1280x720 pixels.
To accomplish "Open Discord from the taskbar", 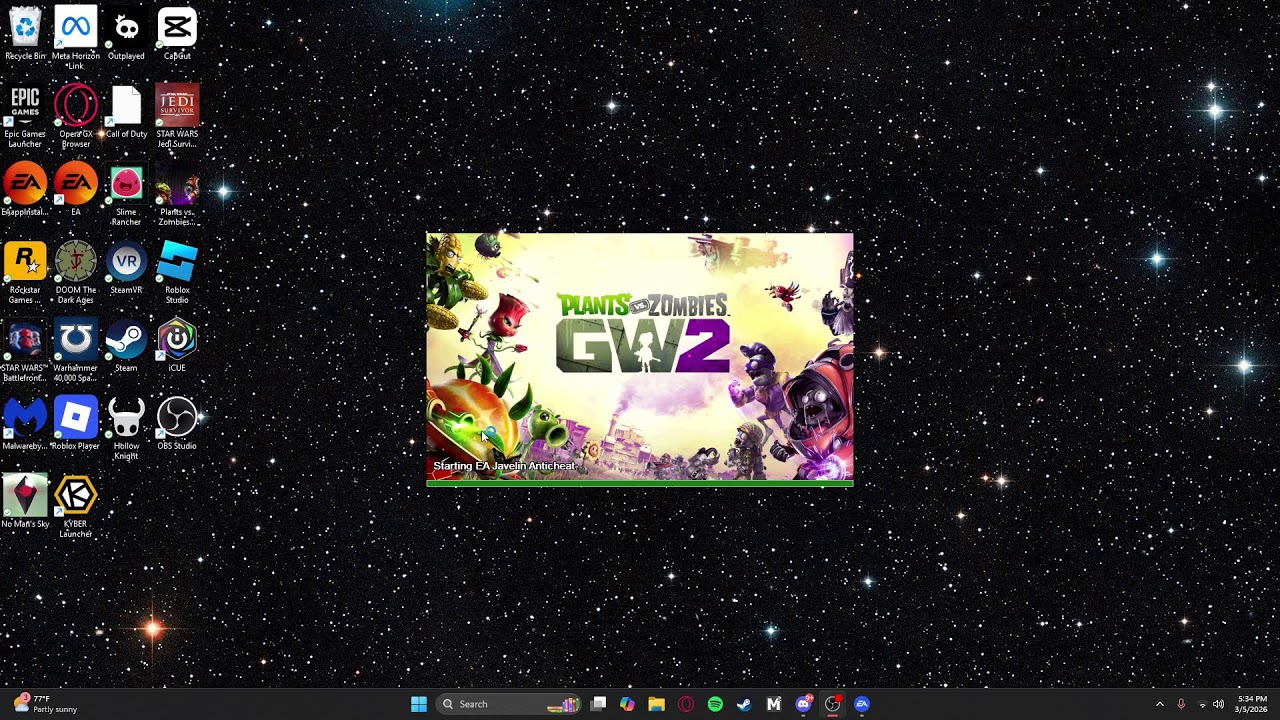I will [x=803, y=704].
